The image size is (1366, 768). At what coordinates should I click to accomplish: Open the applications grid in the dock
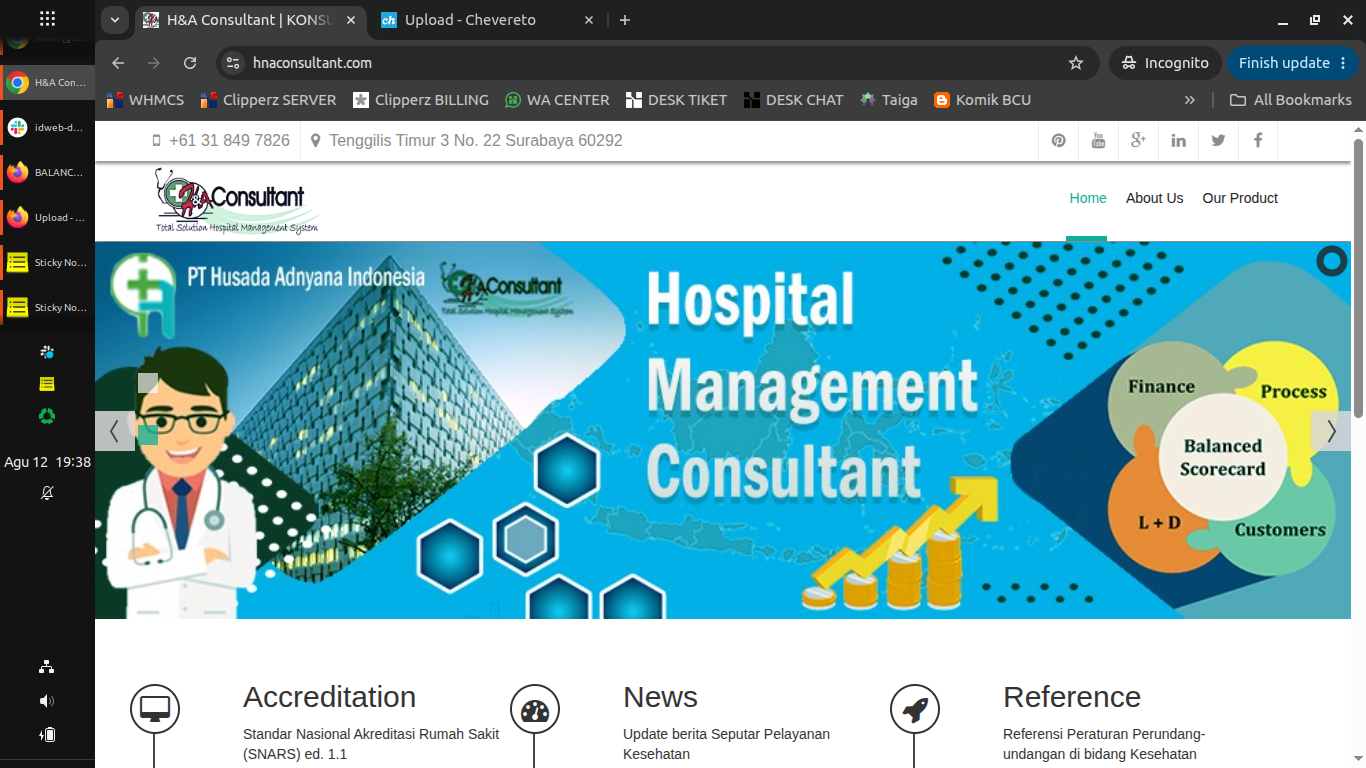(47, 18)
